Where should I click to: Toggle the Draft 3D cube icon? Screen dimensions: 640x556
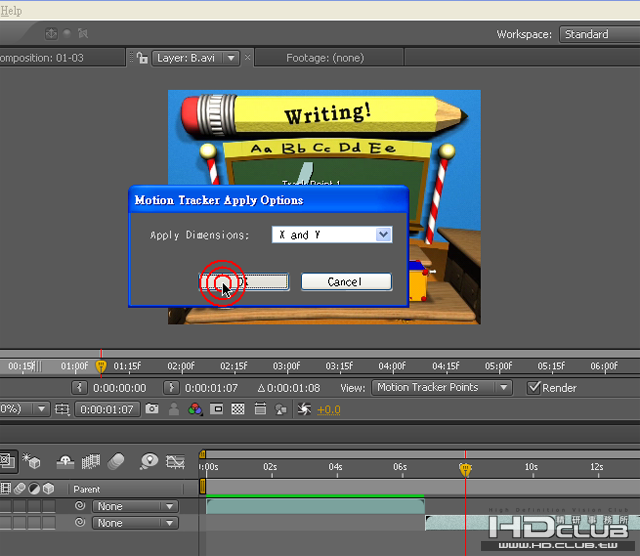pos(31,461)
